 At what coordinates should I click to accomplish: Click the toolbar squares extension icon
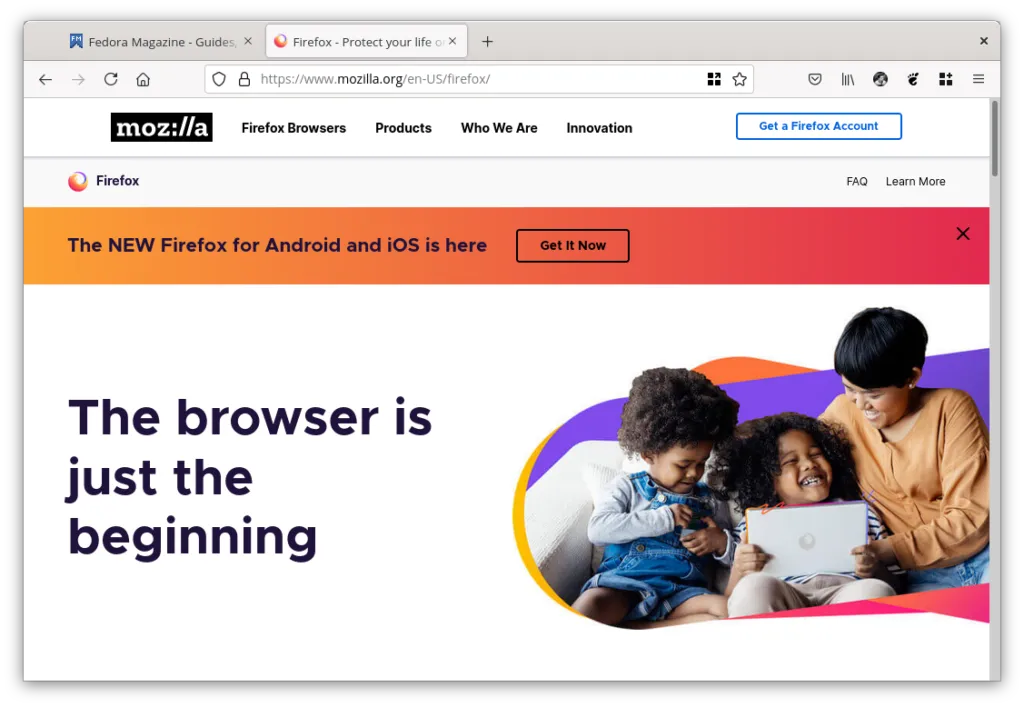click(946, 79)
